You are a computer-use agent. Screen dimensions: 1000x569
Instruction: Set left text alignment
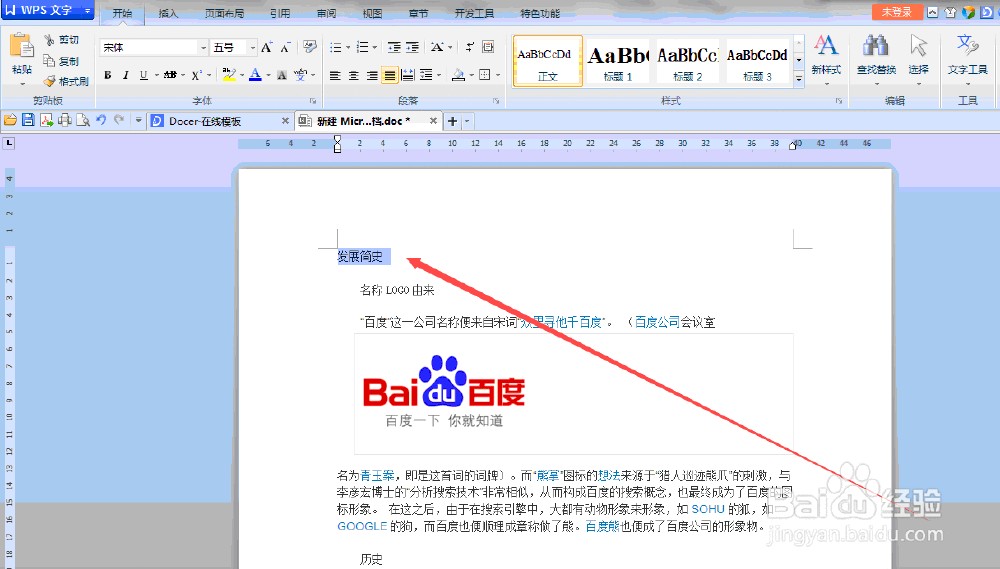pos(335,75)
